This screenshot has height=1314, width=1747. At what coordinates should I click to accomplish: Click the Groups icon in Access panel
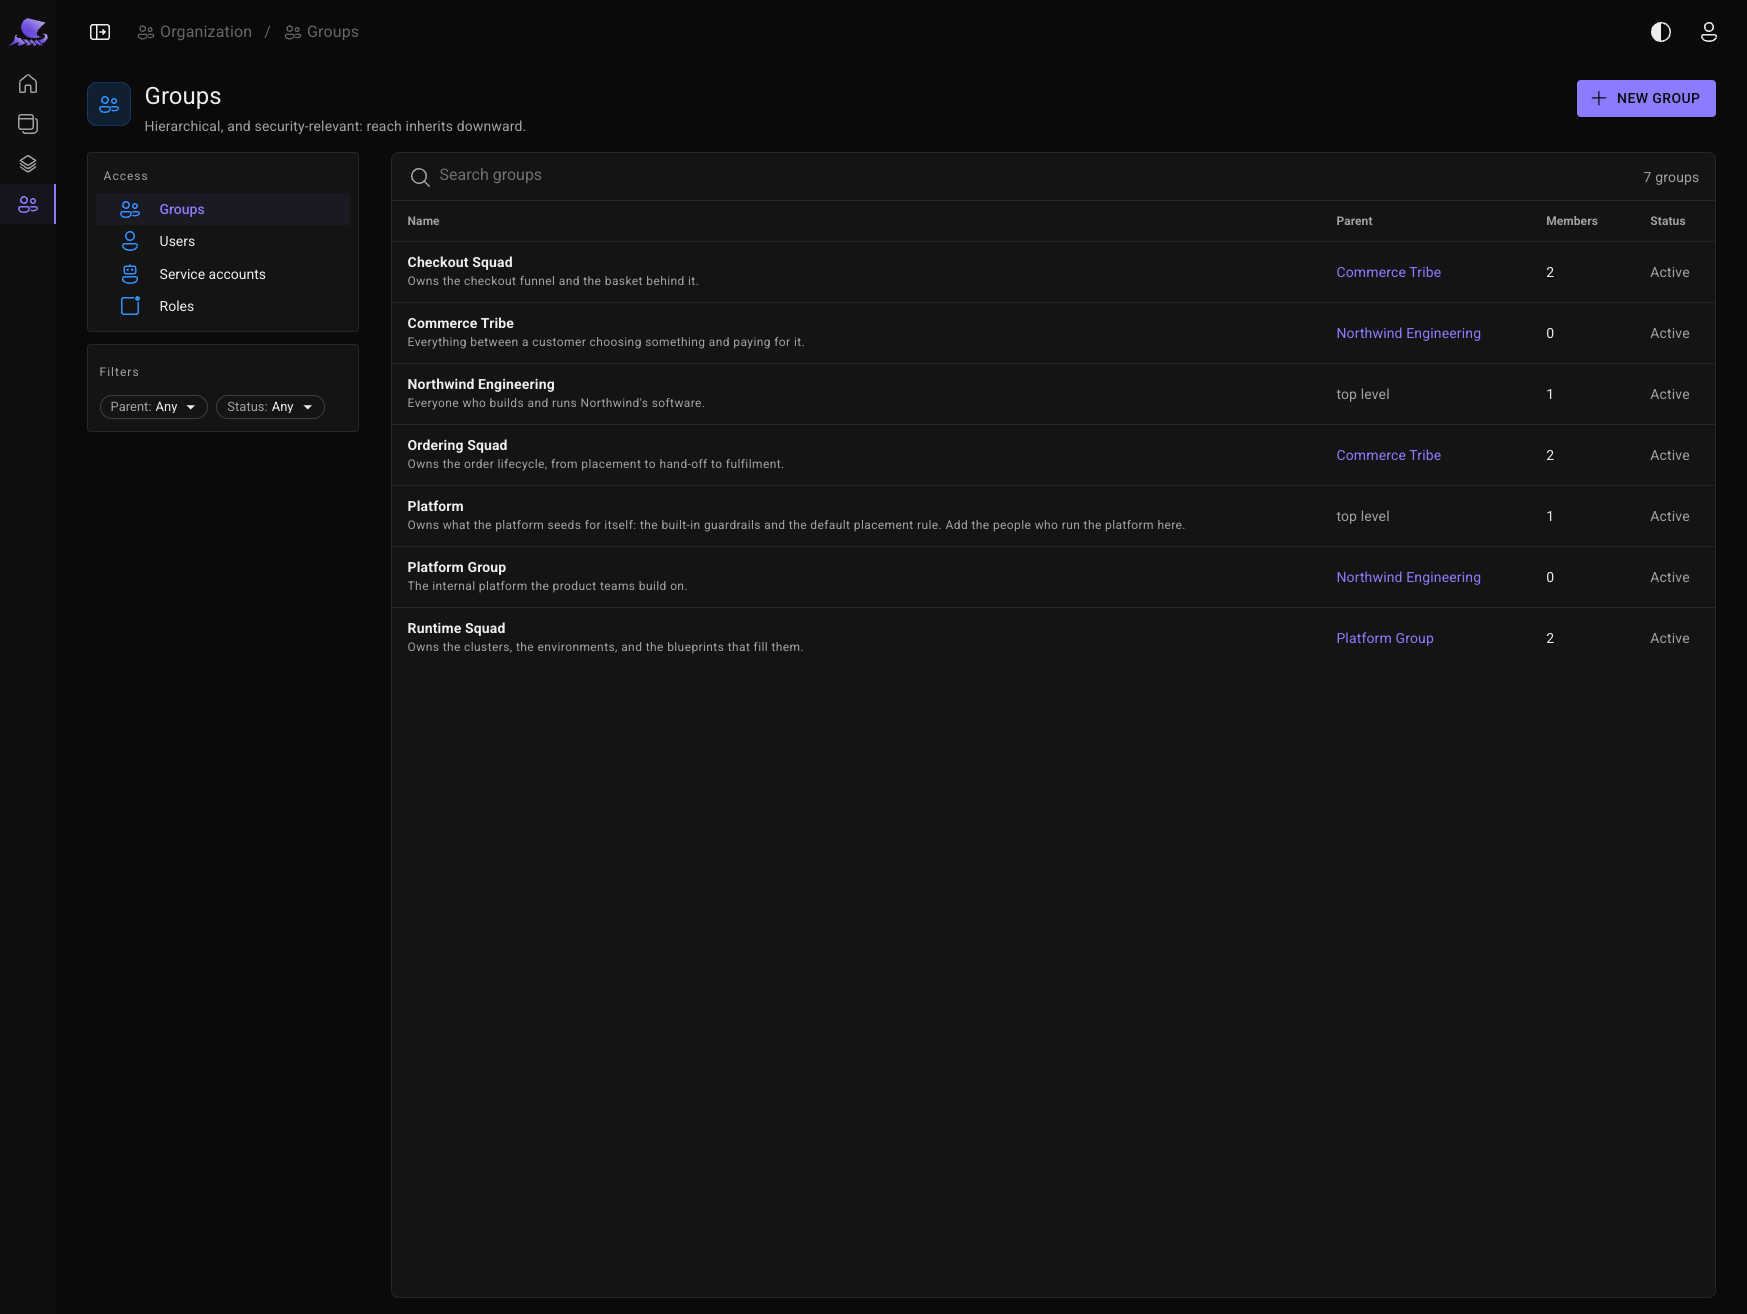point(130,209)
